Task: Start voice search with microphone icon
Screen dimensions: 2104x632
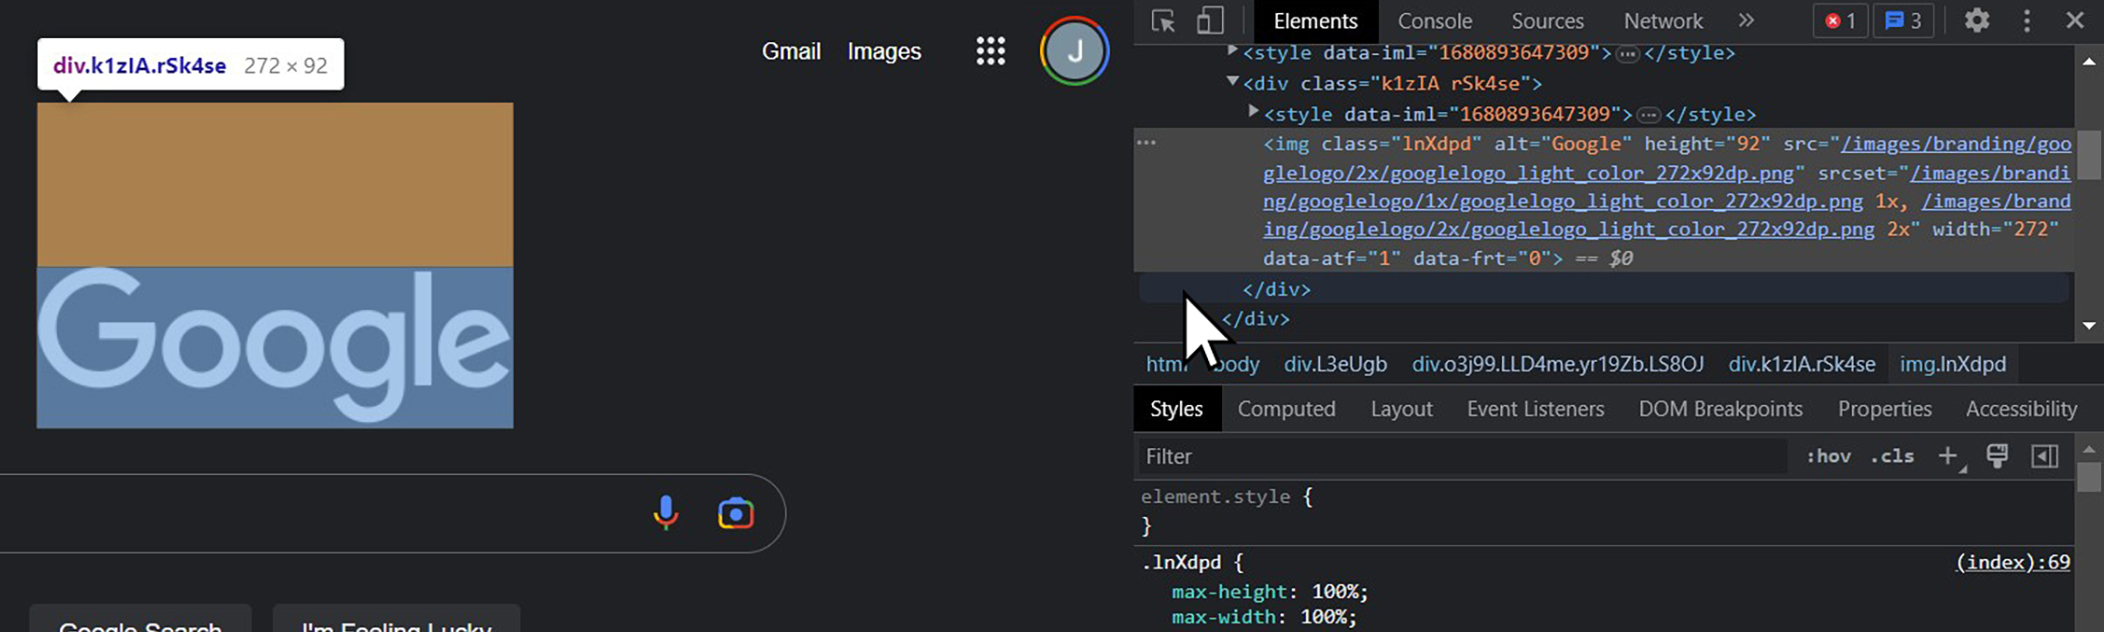Action: pyautogui.click(x=665, y=513)
